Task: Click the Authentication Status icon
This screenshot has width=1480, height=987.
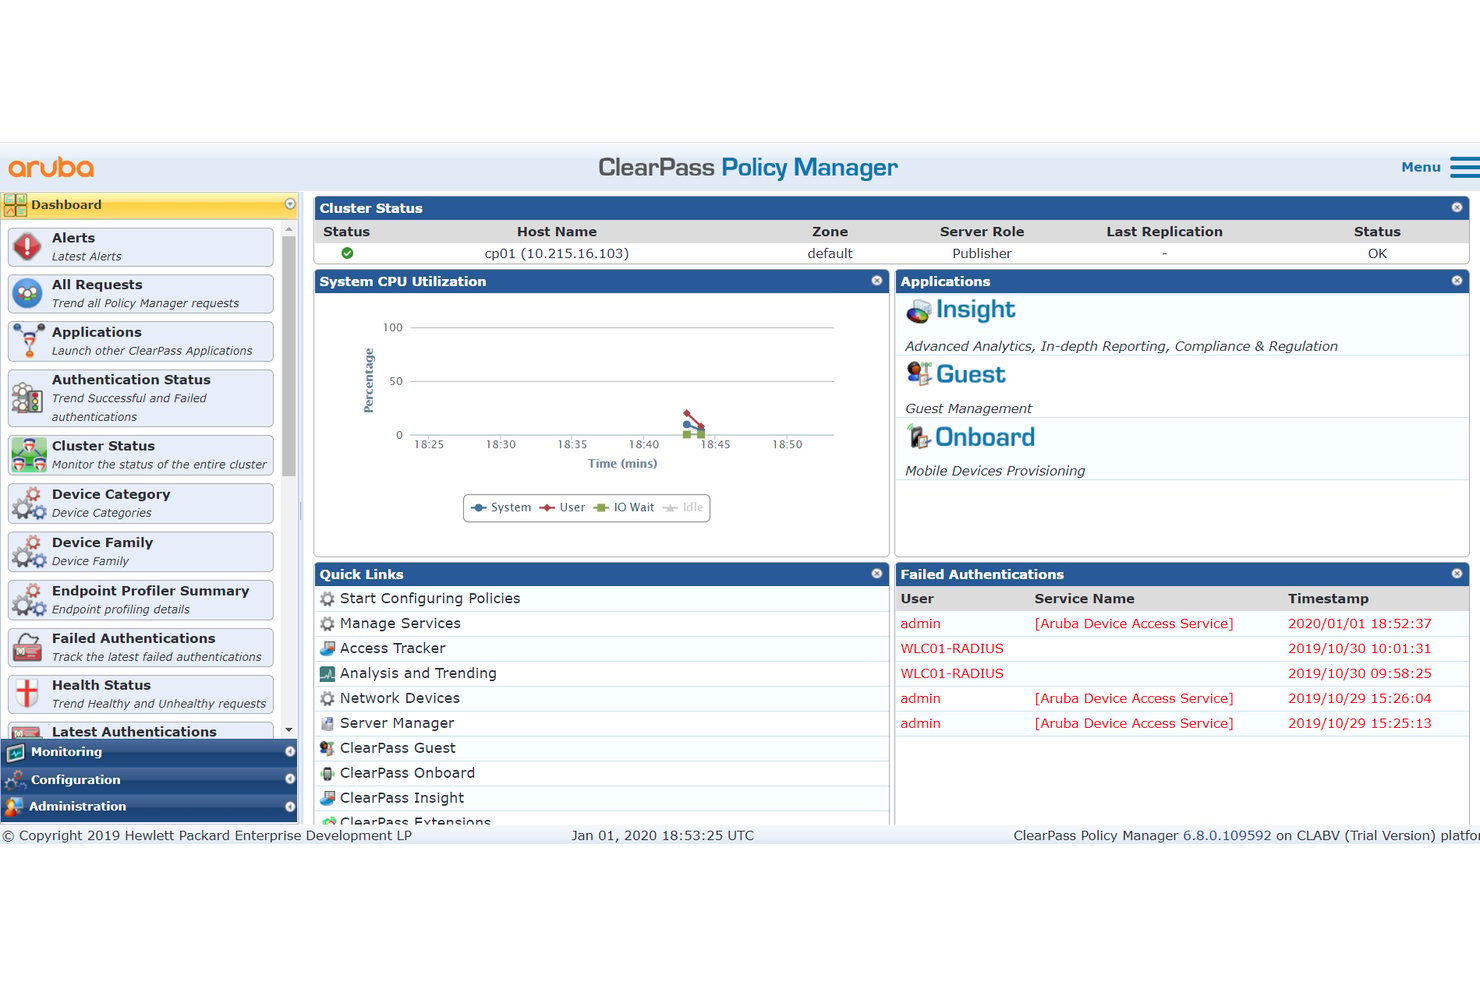Action: pos(27,398)
